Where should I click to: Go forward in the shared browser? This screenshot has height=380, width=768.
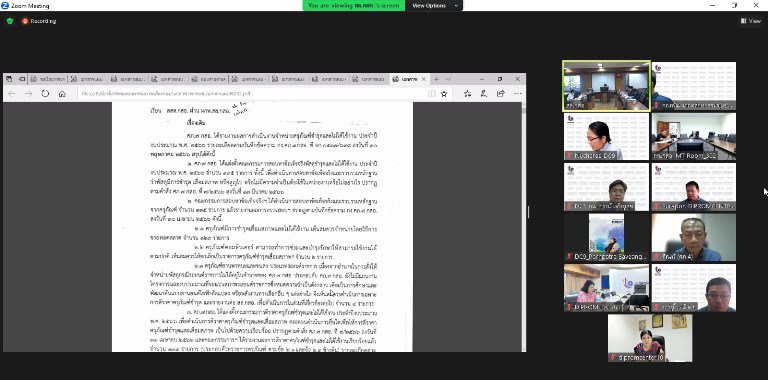(28, 94)
